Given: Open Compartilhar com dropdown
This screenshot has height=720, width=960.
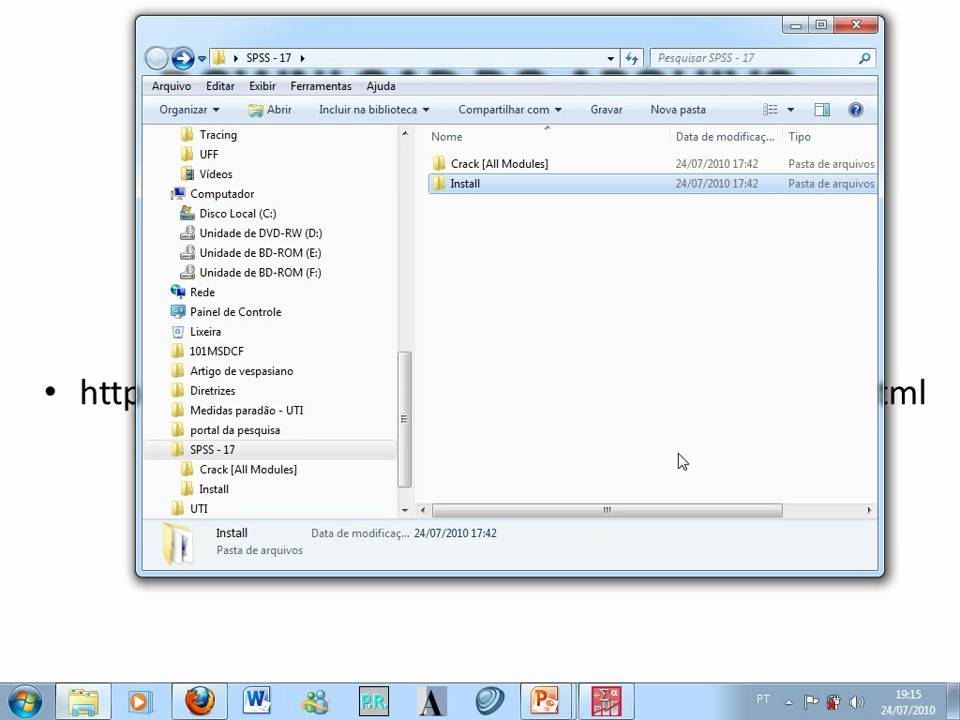Looking at the screenshot, I should coord(510,110).
